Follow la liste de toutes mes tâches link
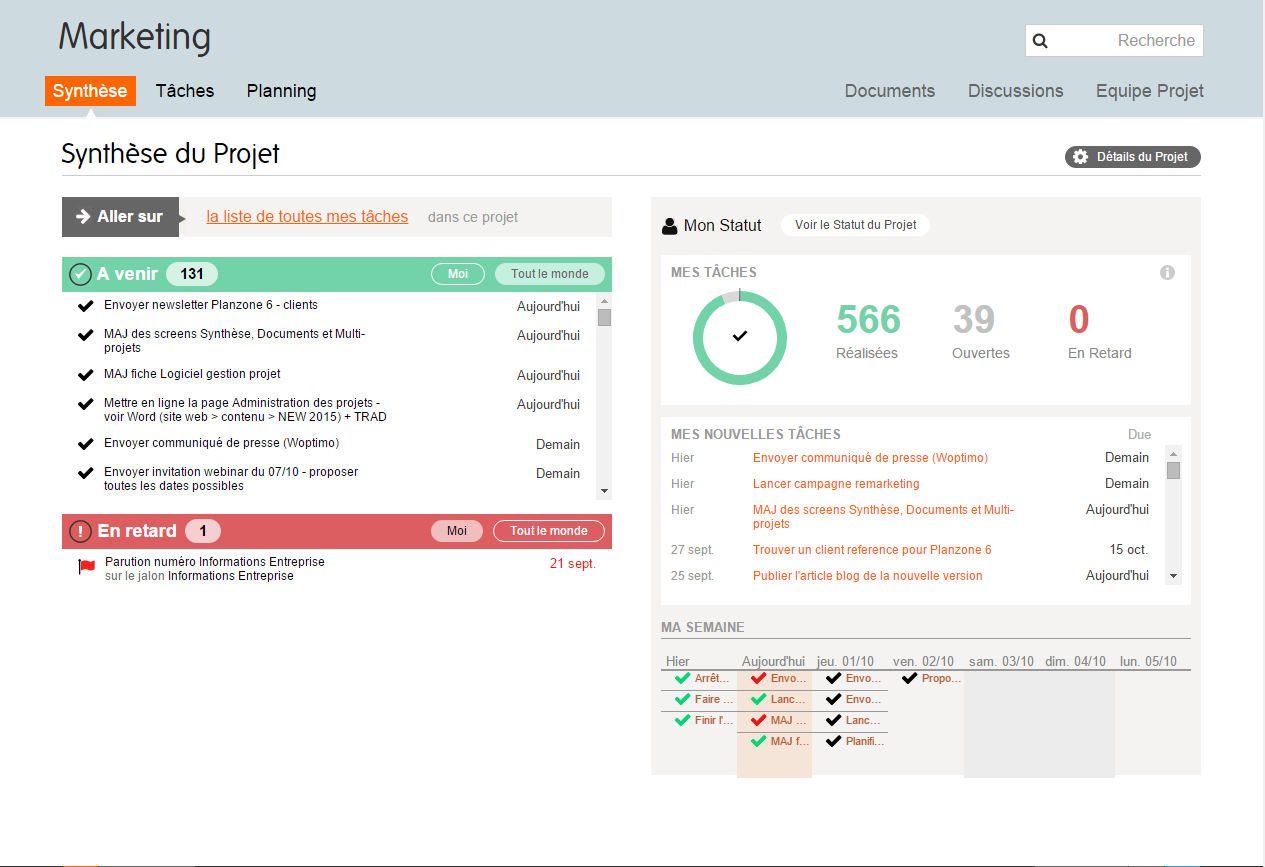Image resolution: width=1265 pixels, height=867 pixels. click(307, 217)
